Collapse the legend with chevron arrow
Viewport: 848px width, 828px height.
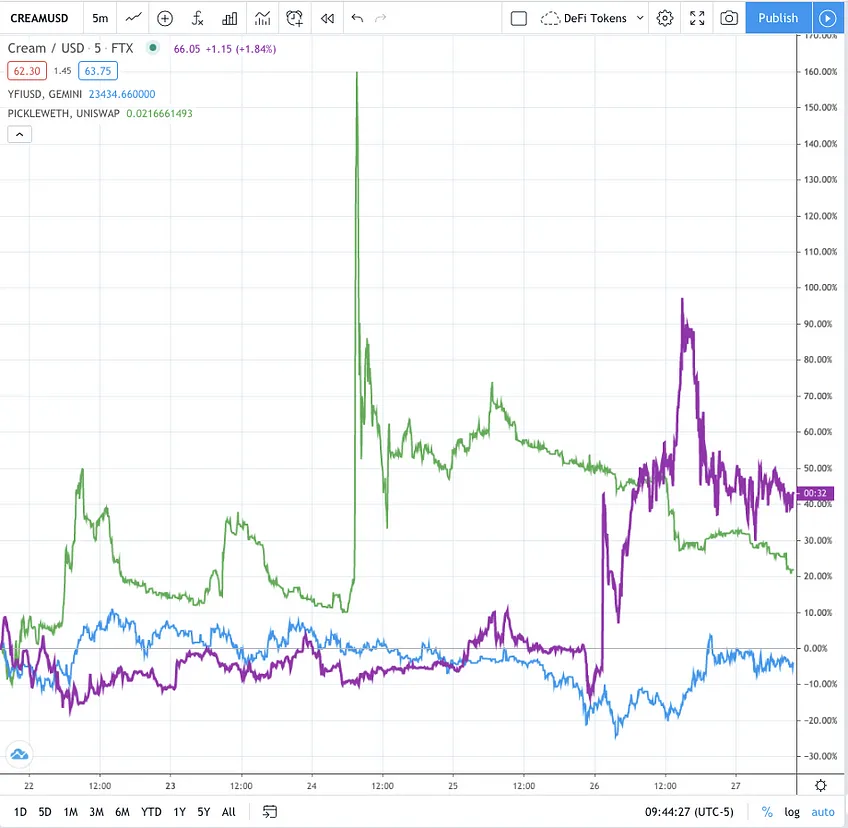19,134
